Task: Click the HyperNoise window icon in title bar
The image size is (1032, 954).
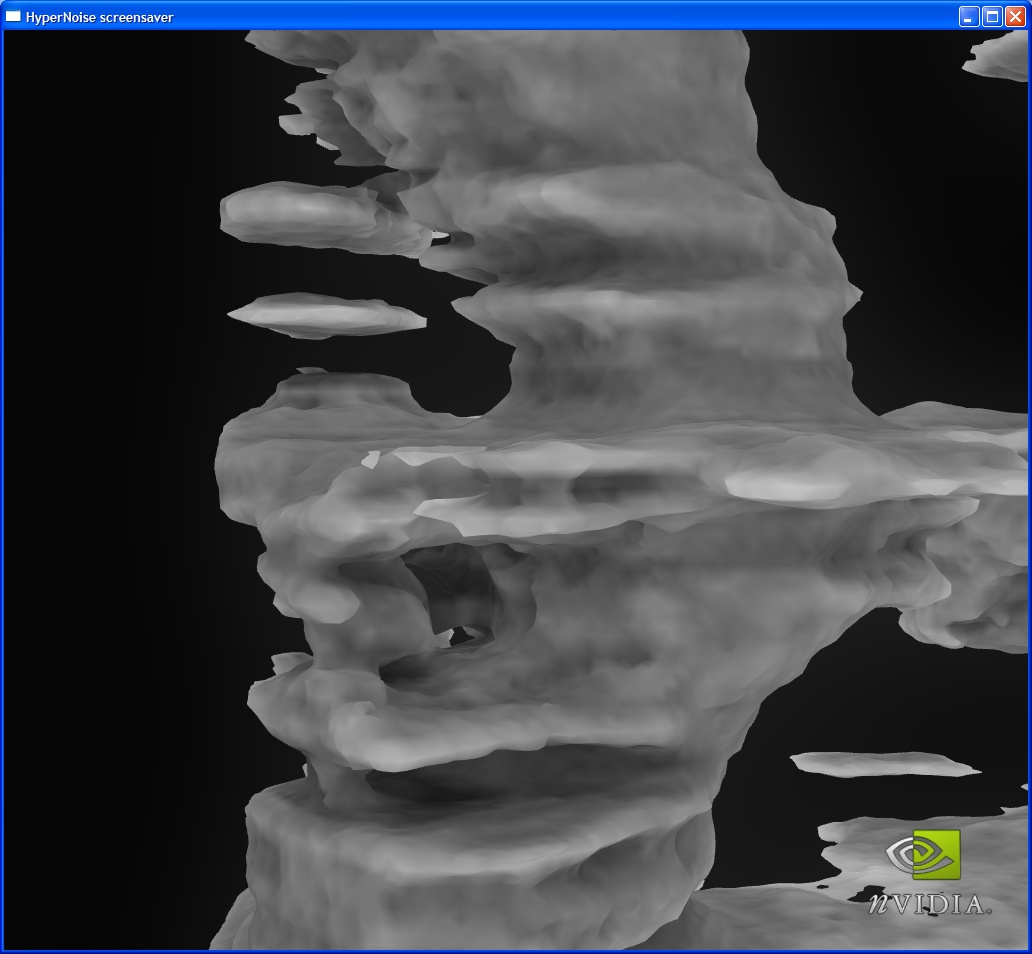Action: coord(14,16)
